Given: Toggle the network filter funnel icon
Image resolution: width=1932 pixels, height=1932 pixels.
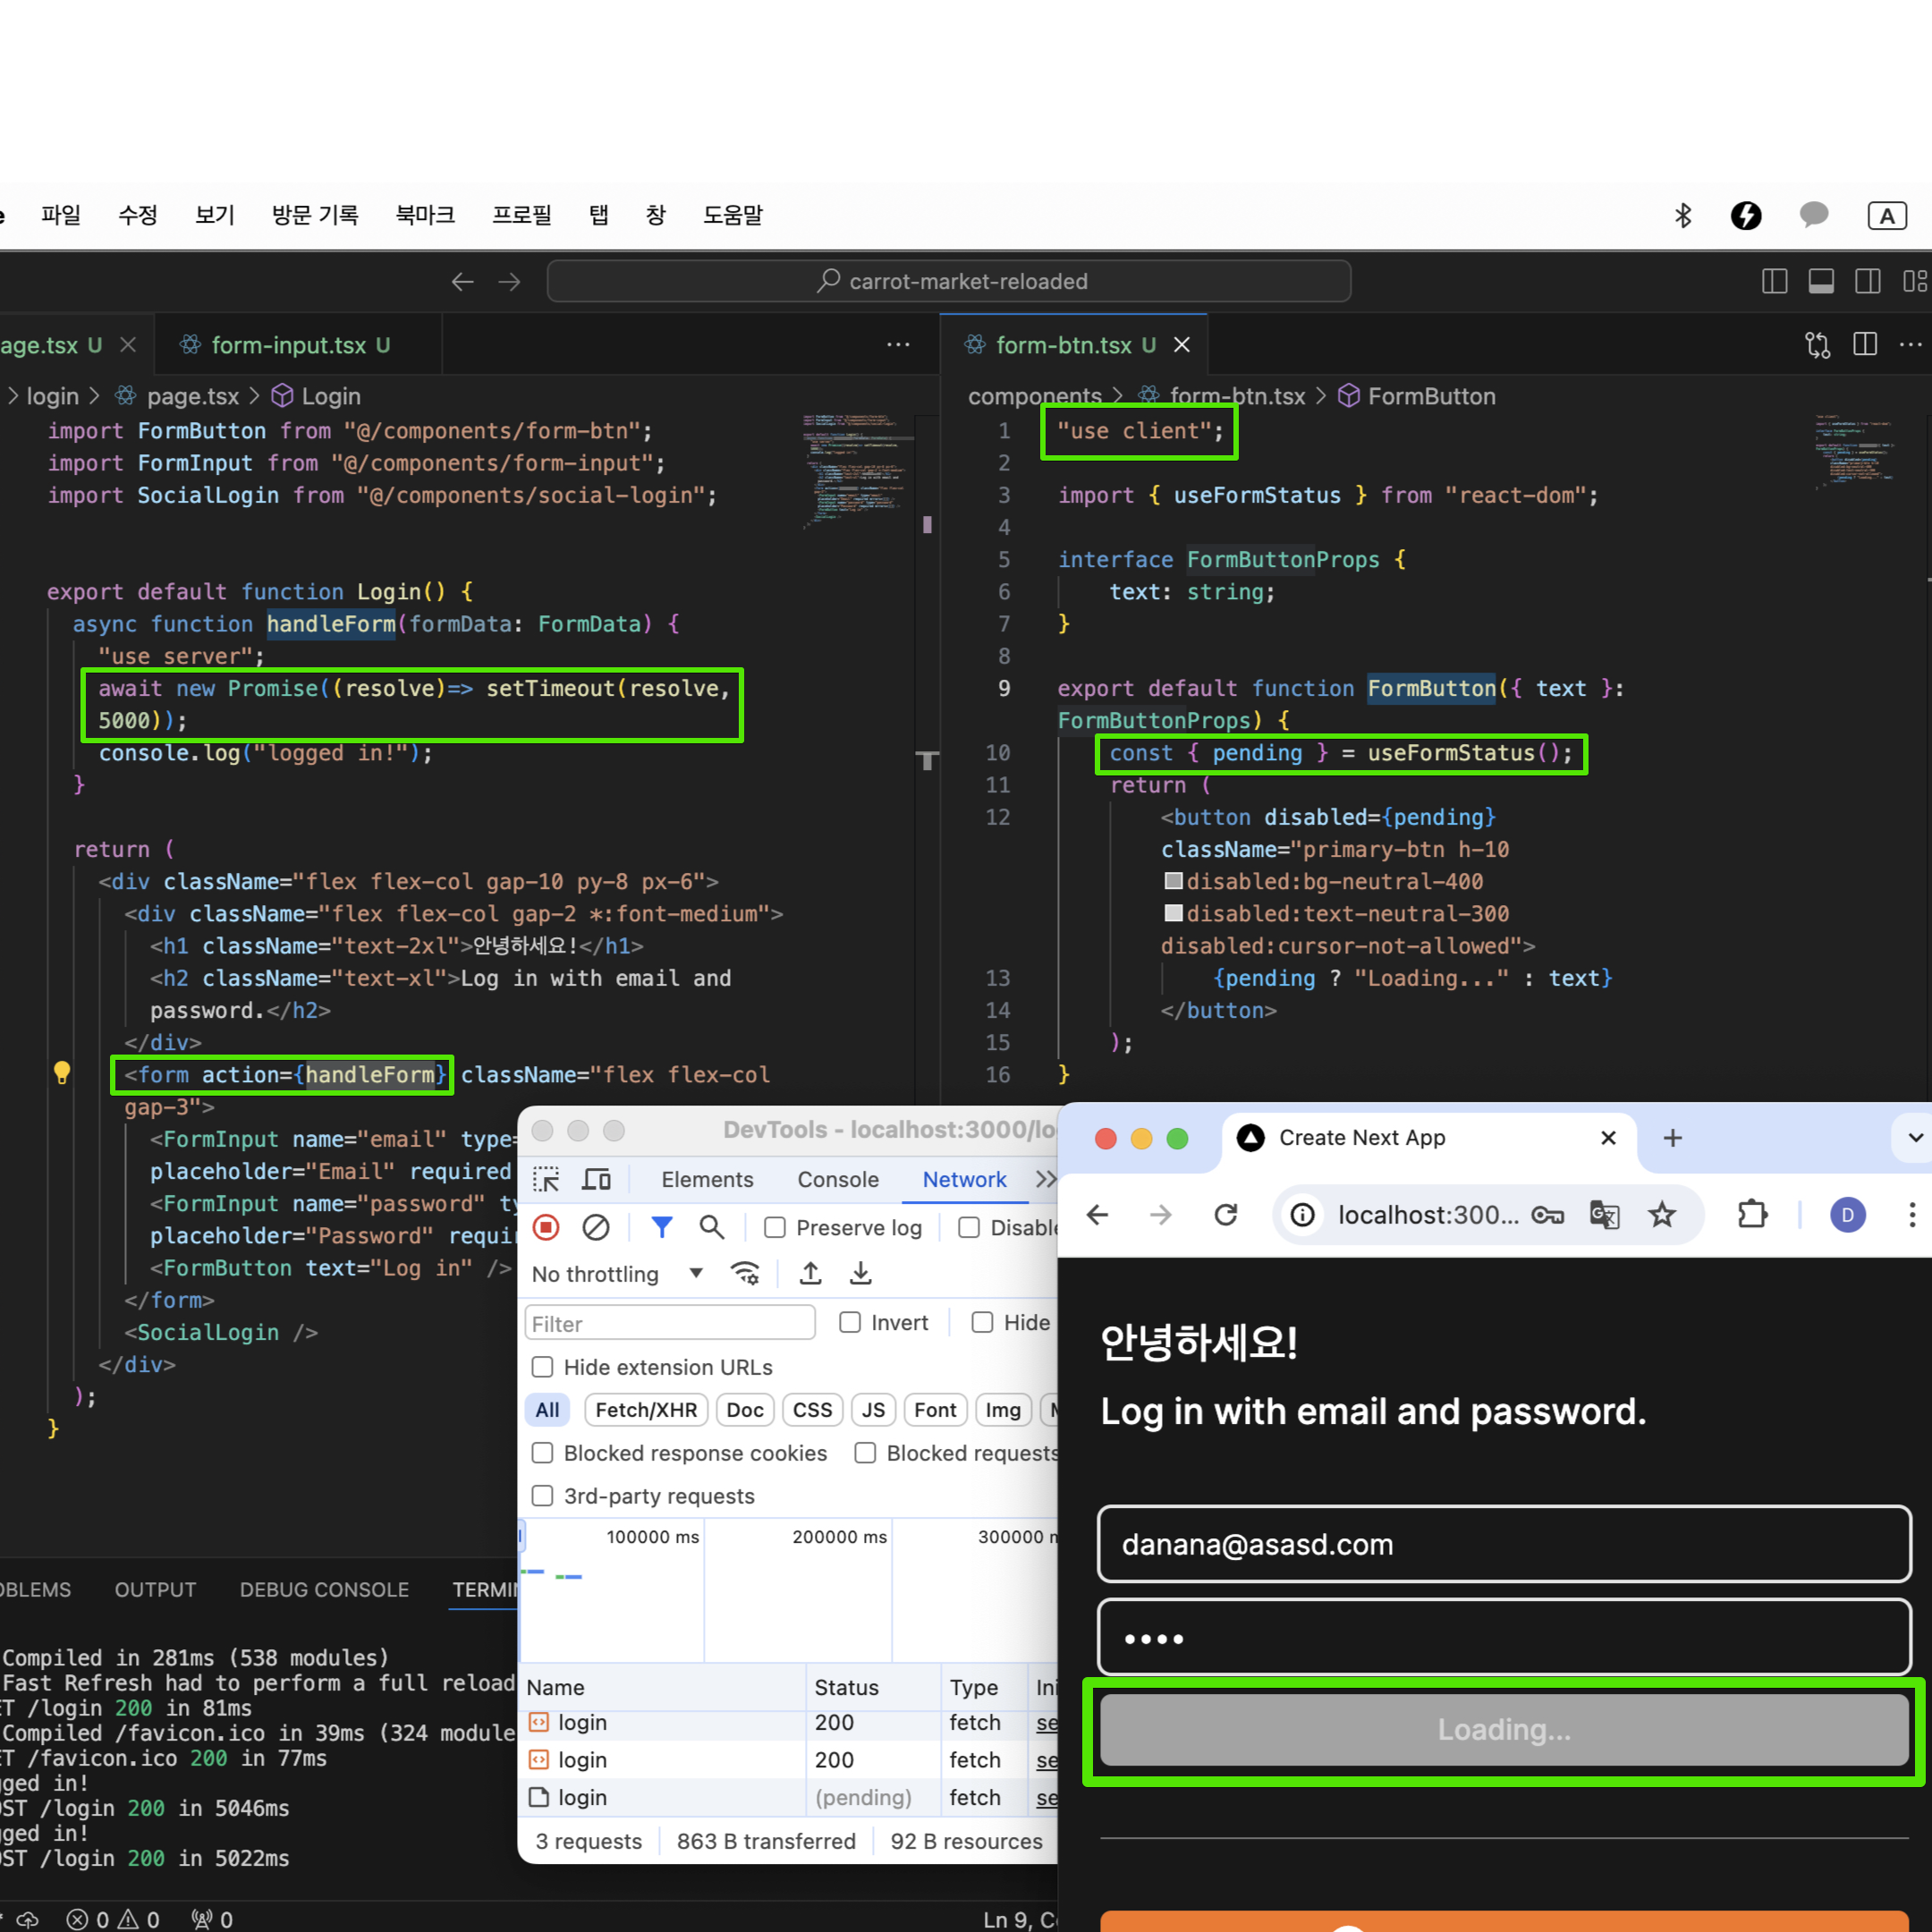Looking at the screenshot, I should [x=662, y=1227].
